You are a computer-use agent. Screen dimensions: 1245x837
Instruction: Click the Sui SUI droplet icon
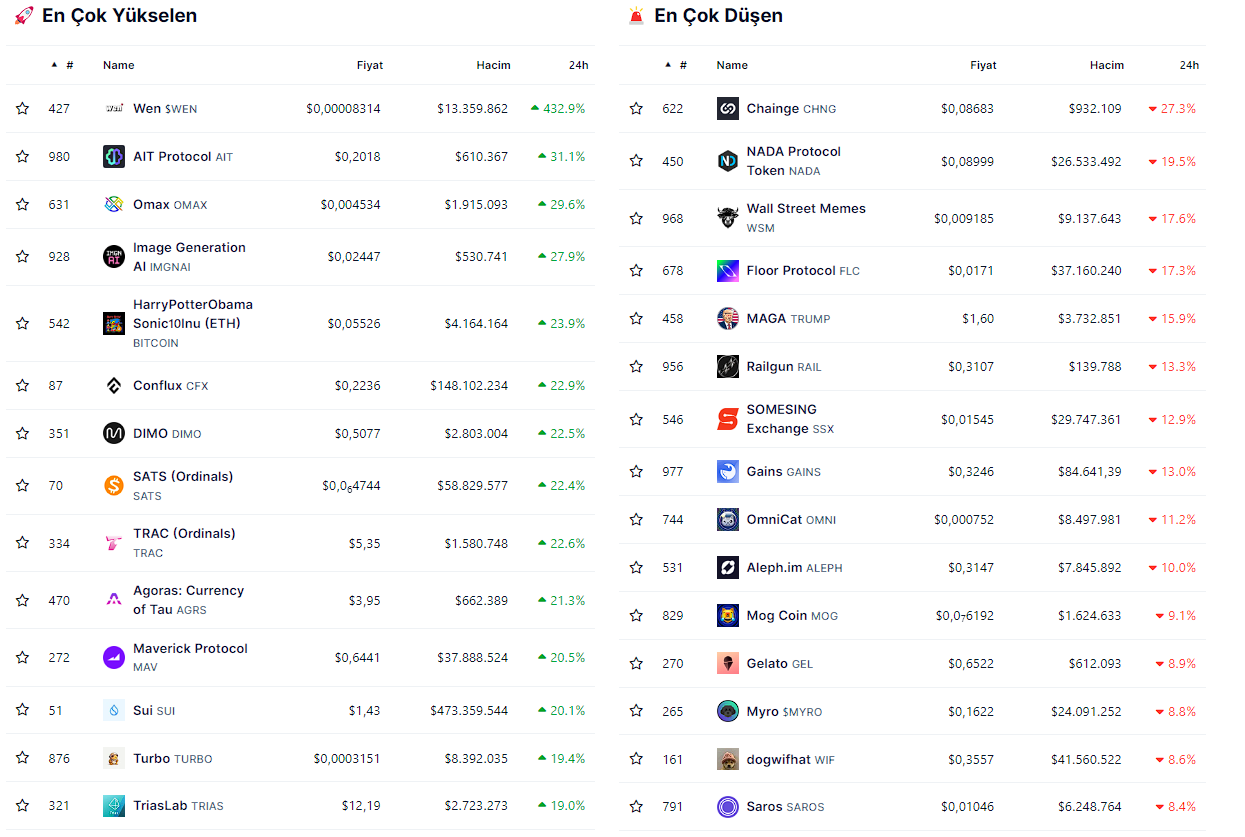pyautogui.click(x=114, y=711)
